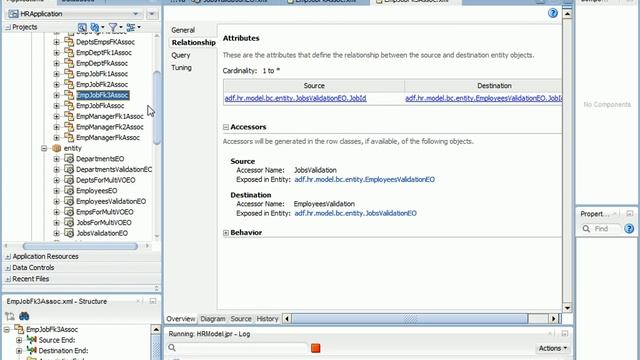
Task: Open the HRApplication selector dropdown
Action: [x=135, y=14]
